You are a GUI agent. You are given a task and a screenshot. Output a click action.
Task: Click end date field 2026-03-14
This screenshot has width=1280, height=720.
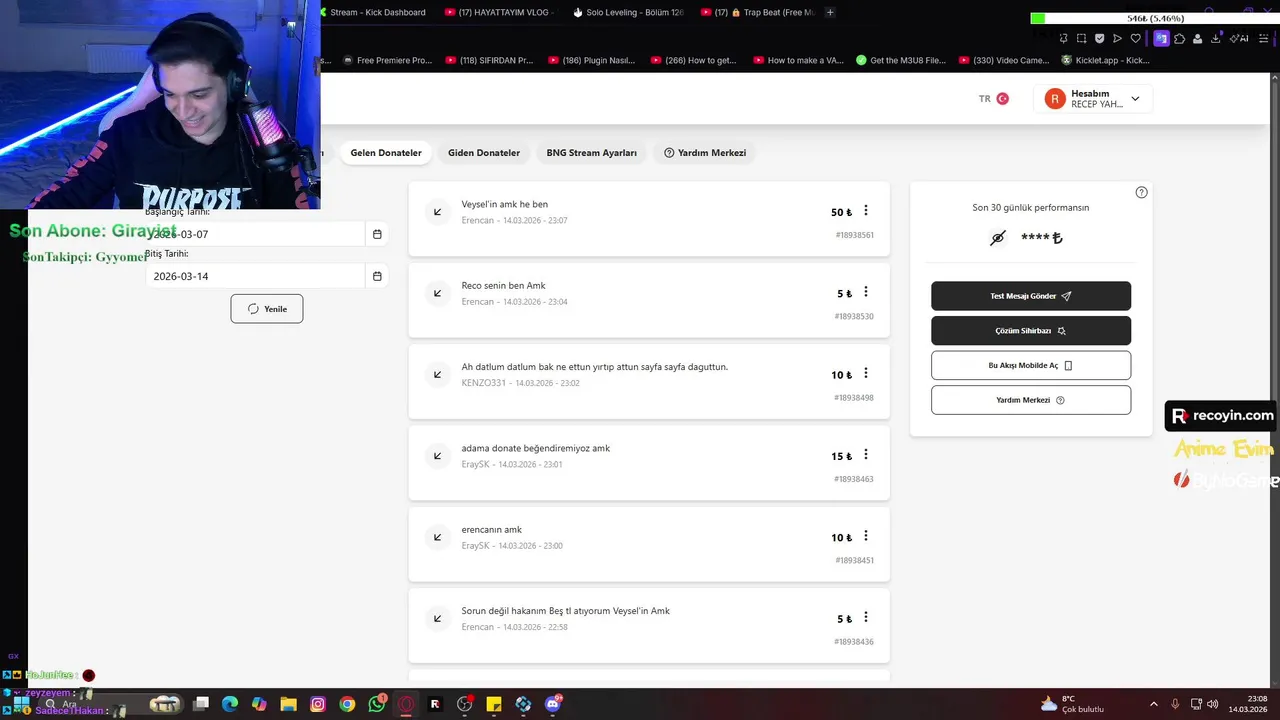pos(255,276)
